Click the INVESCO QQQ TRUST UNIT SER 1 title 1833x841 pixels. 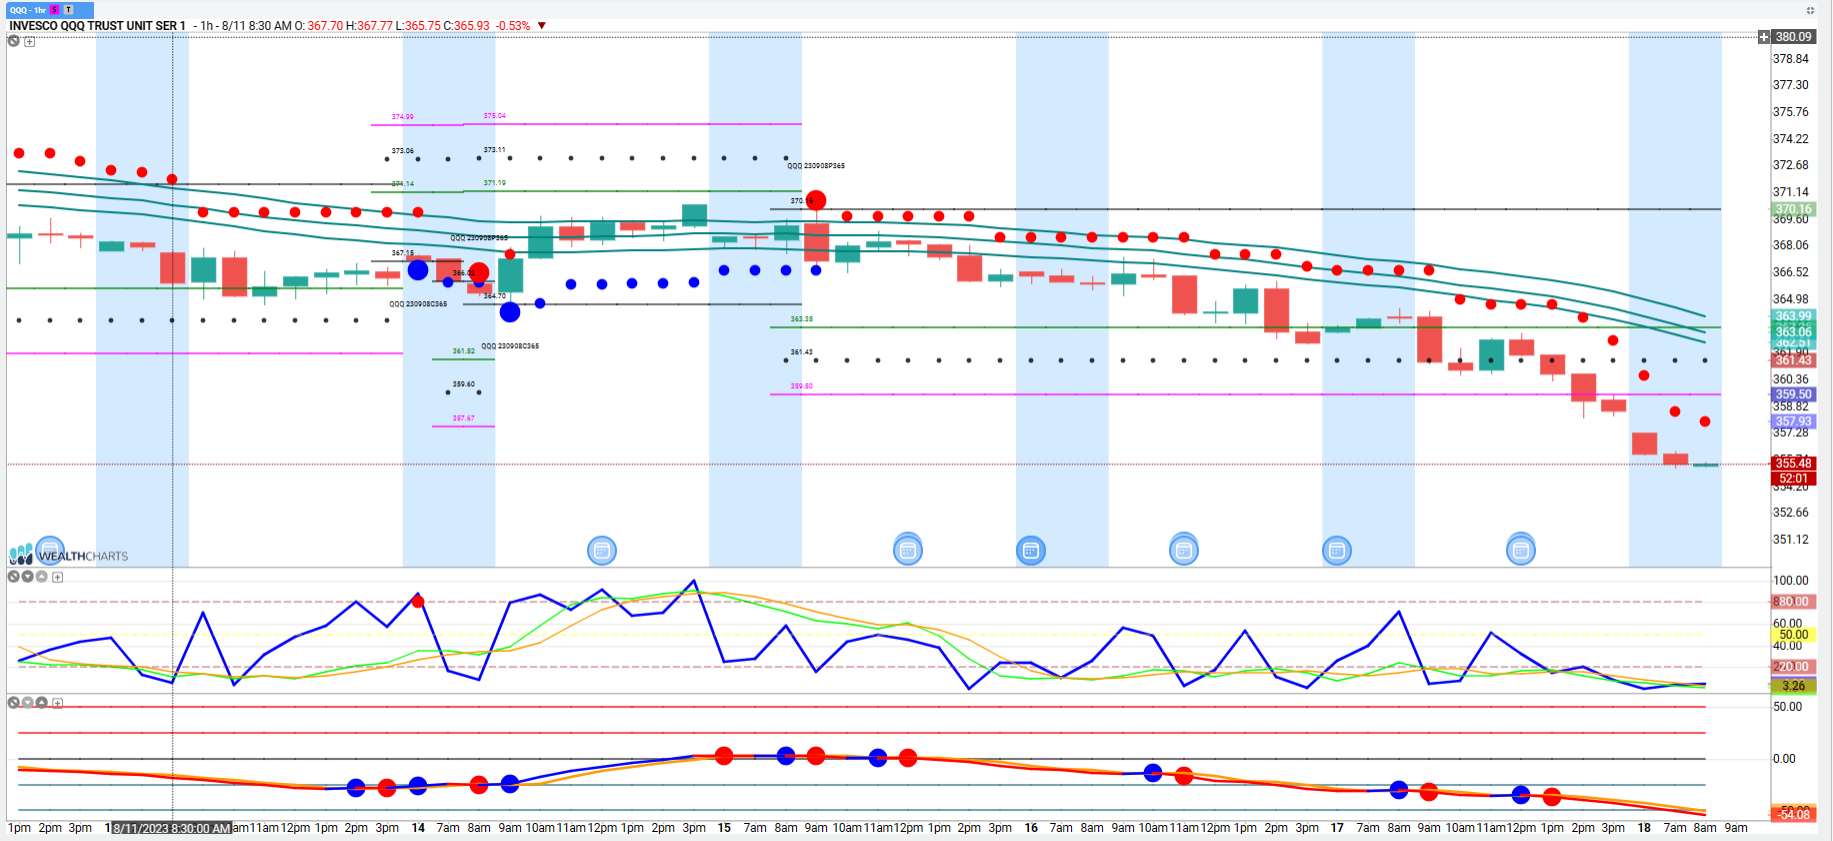[x=97, y=26]
